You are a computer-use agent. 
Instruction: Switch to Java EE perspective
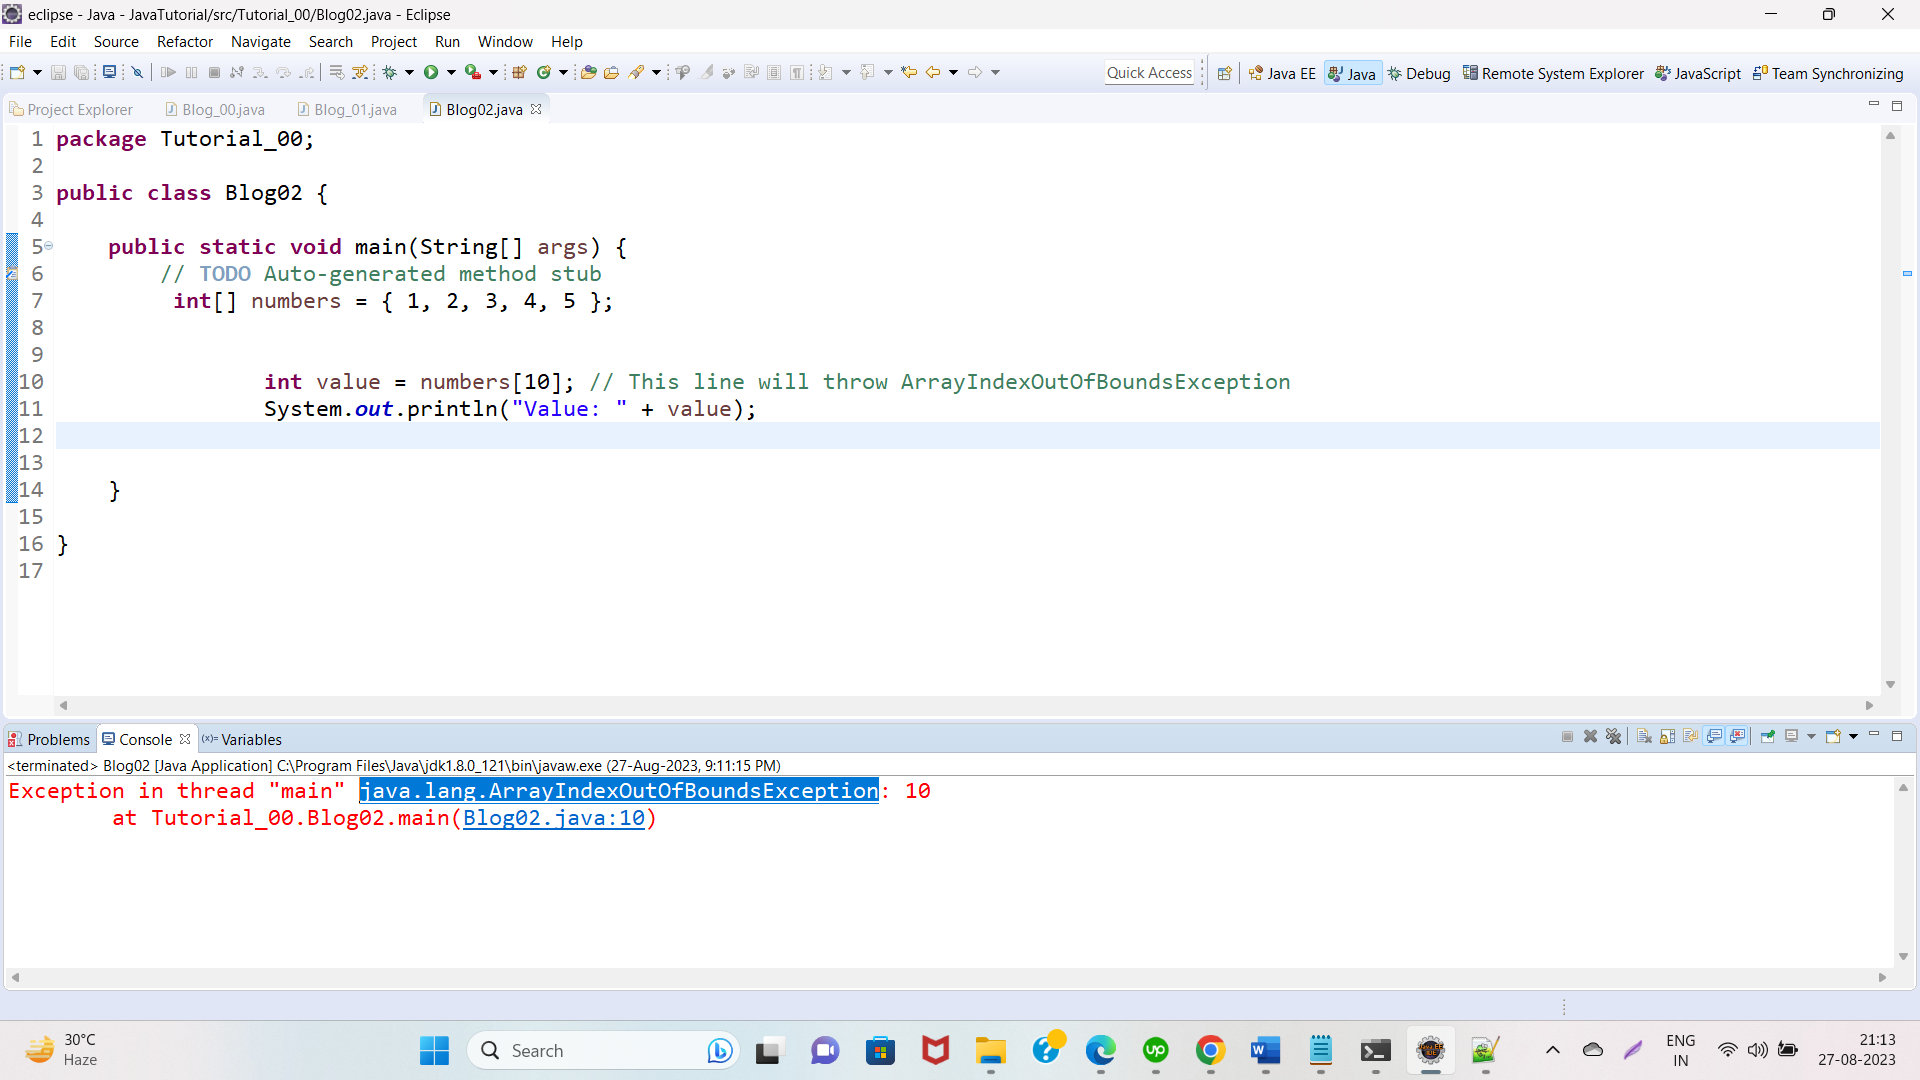pos(1282,73)
